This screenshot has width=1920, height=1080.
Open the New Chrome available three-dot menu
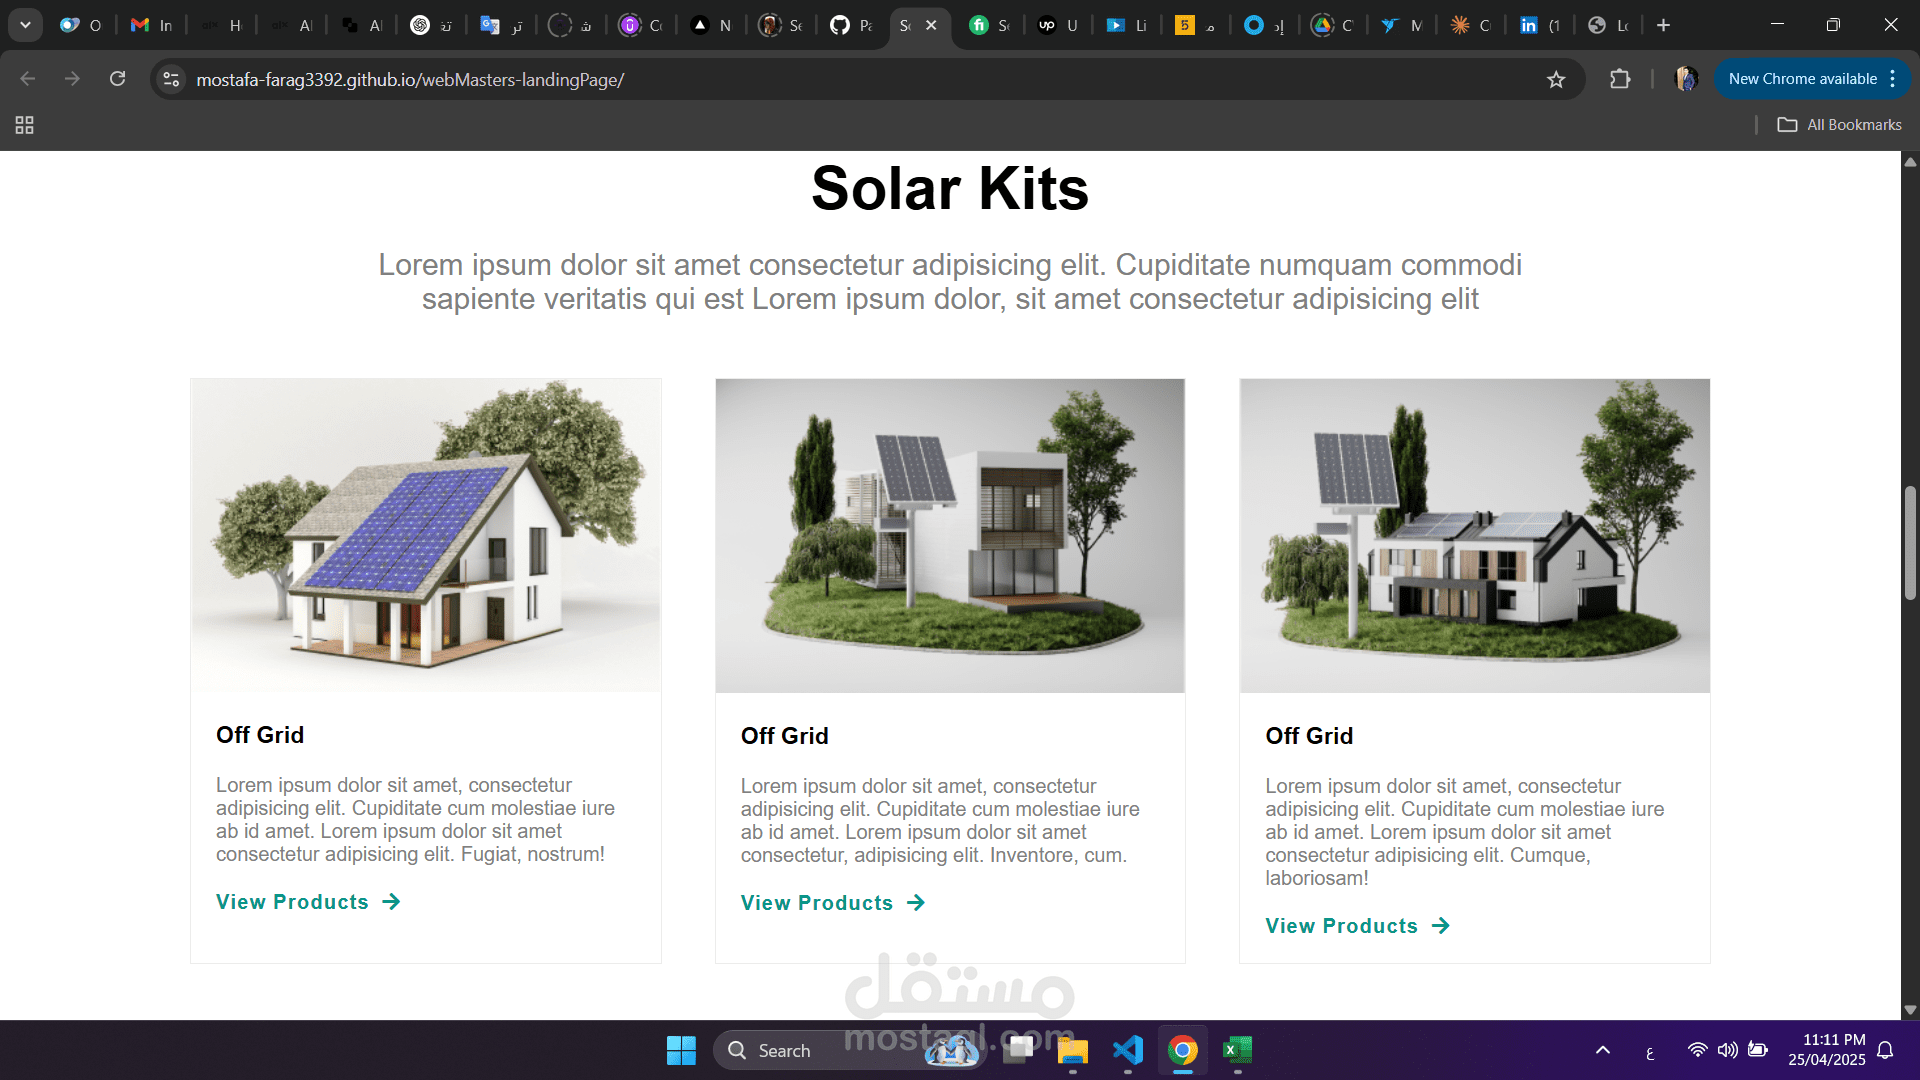coord(1893,79)
